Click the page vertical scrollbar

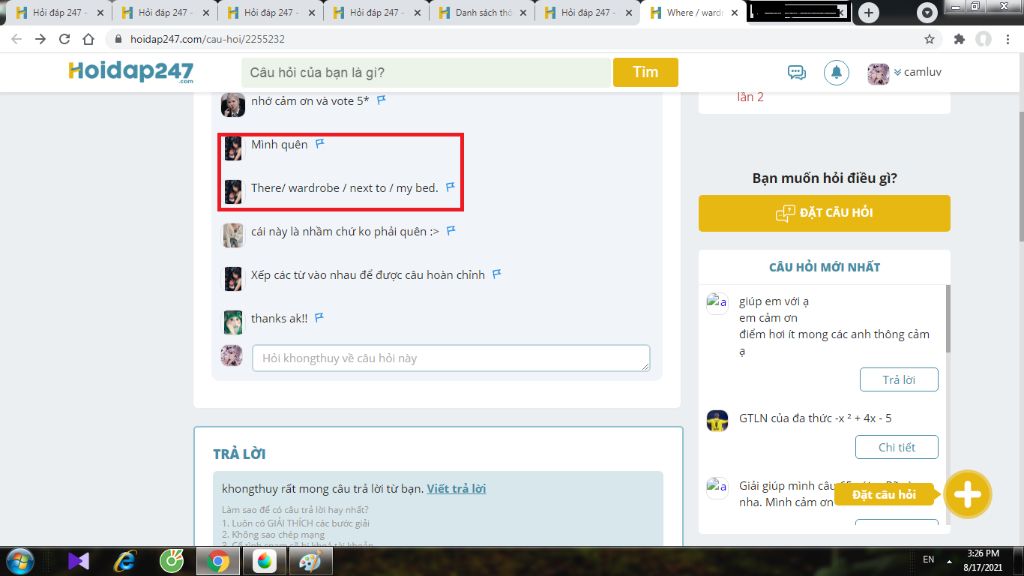(x=1020, y=176)
